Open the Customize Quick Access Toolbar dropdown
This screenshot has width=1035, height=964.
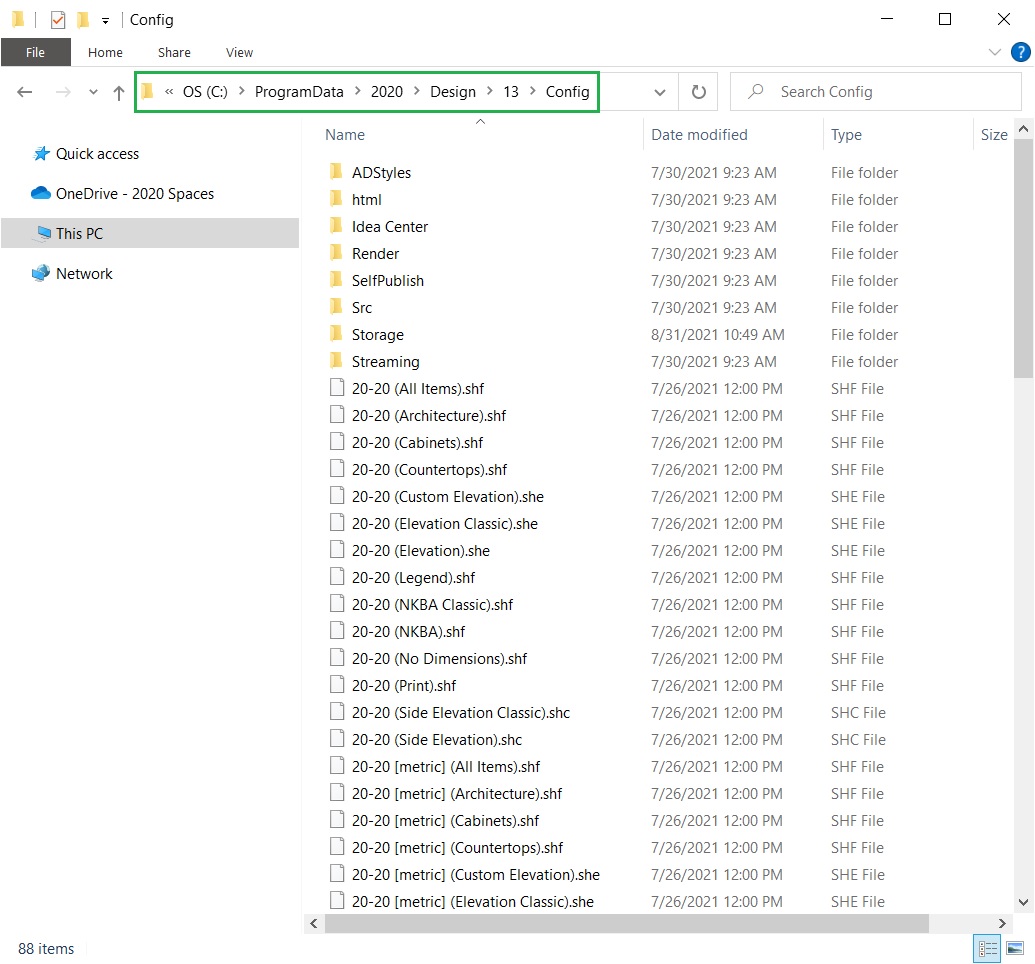105,21
